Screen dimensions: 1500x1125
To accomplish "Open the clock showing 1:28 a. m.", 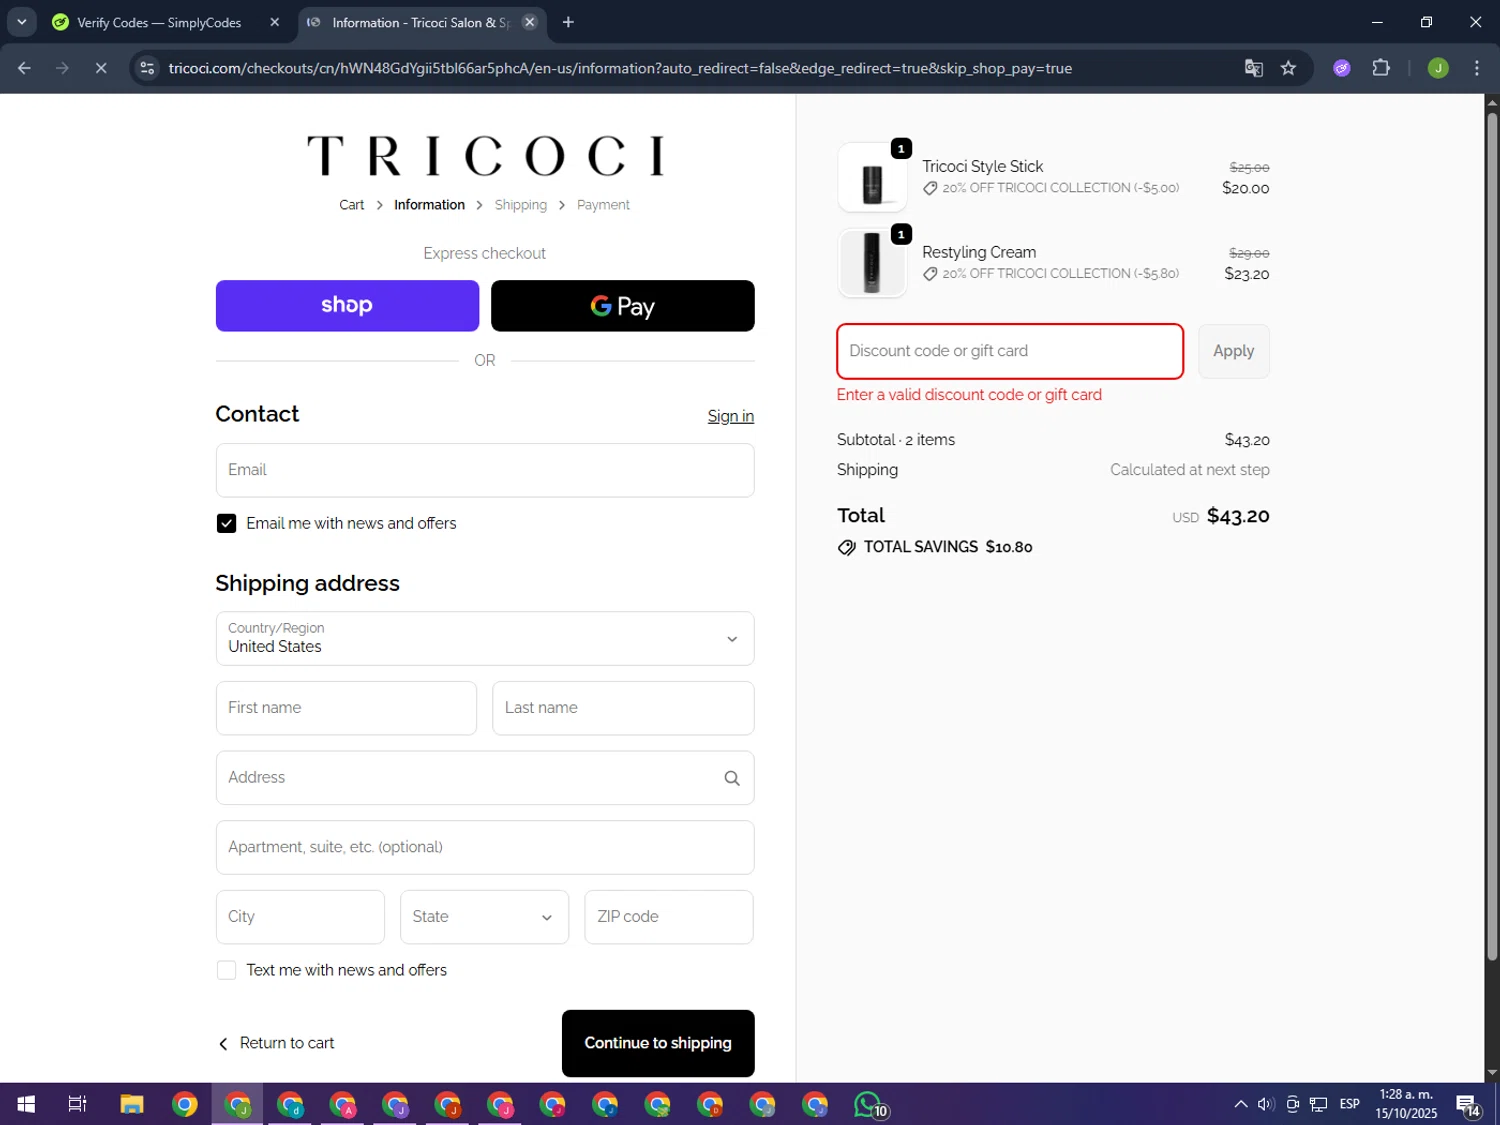I will tap(1406, 1104).
